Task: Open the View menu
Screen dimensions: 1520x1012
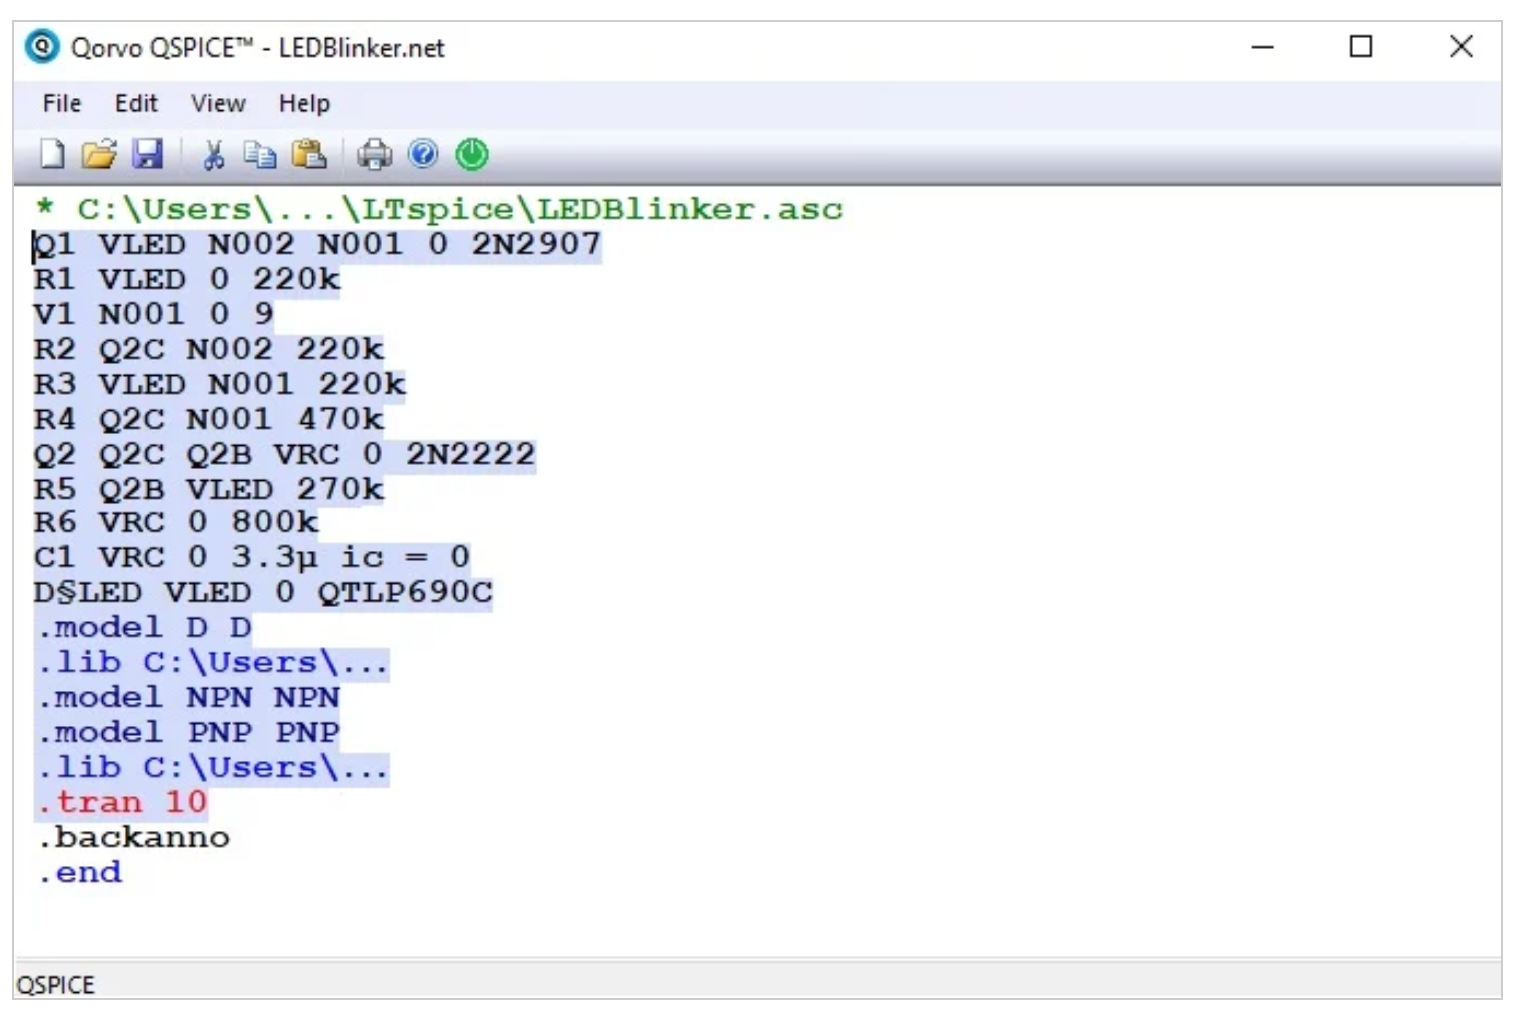Action: coord(218,103)
